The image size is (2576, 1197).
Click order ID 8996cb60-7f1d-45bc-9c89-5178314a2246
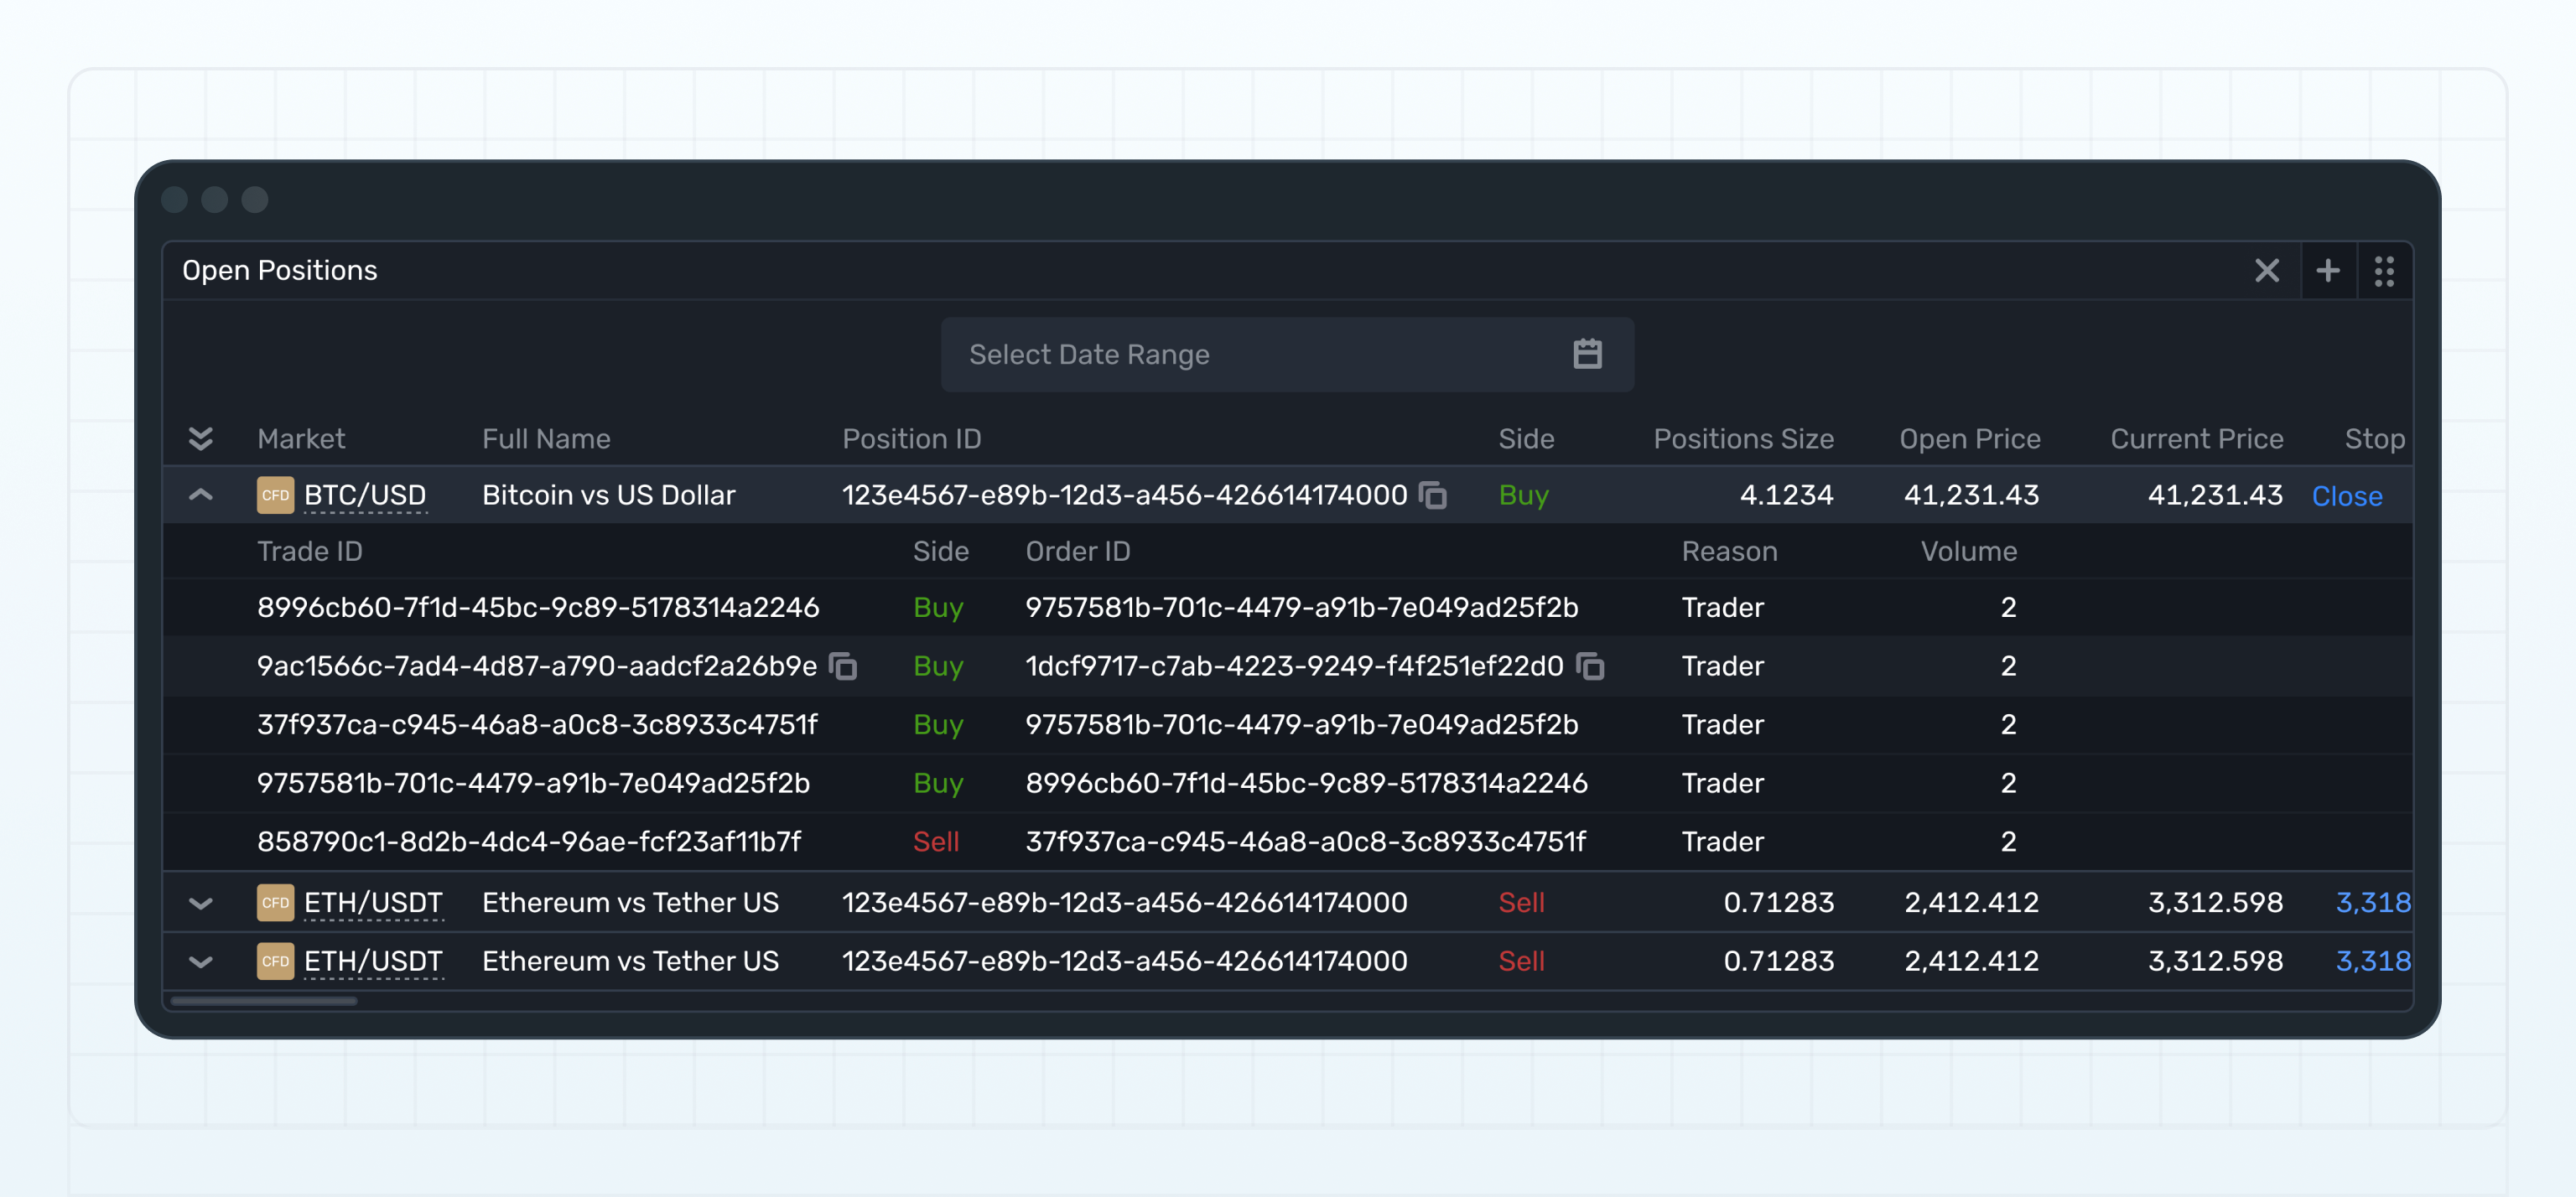(x=1306, y=783)
